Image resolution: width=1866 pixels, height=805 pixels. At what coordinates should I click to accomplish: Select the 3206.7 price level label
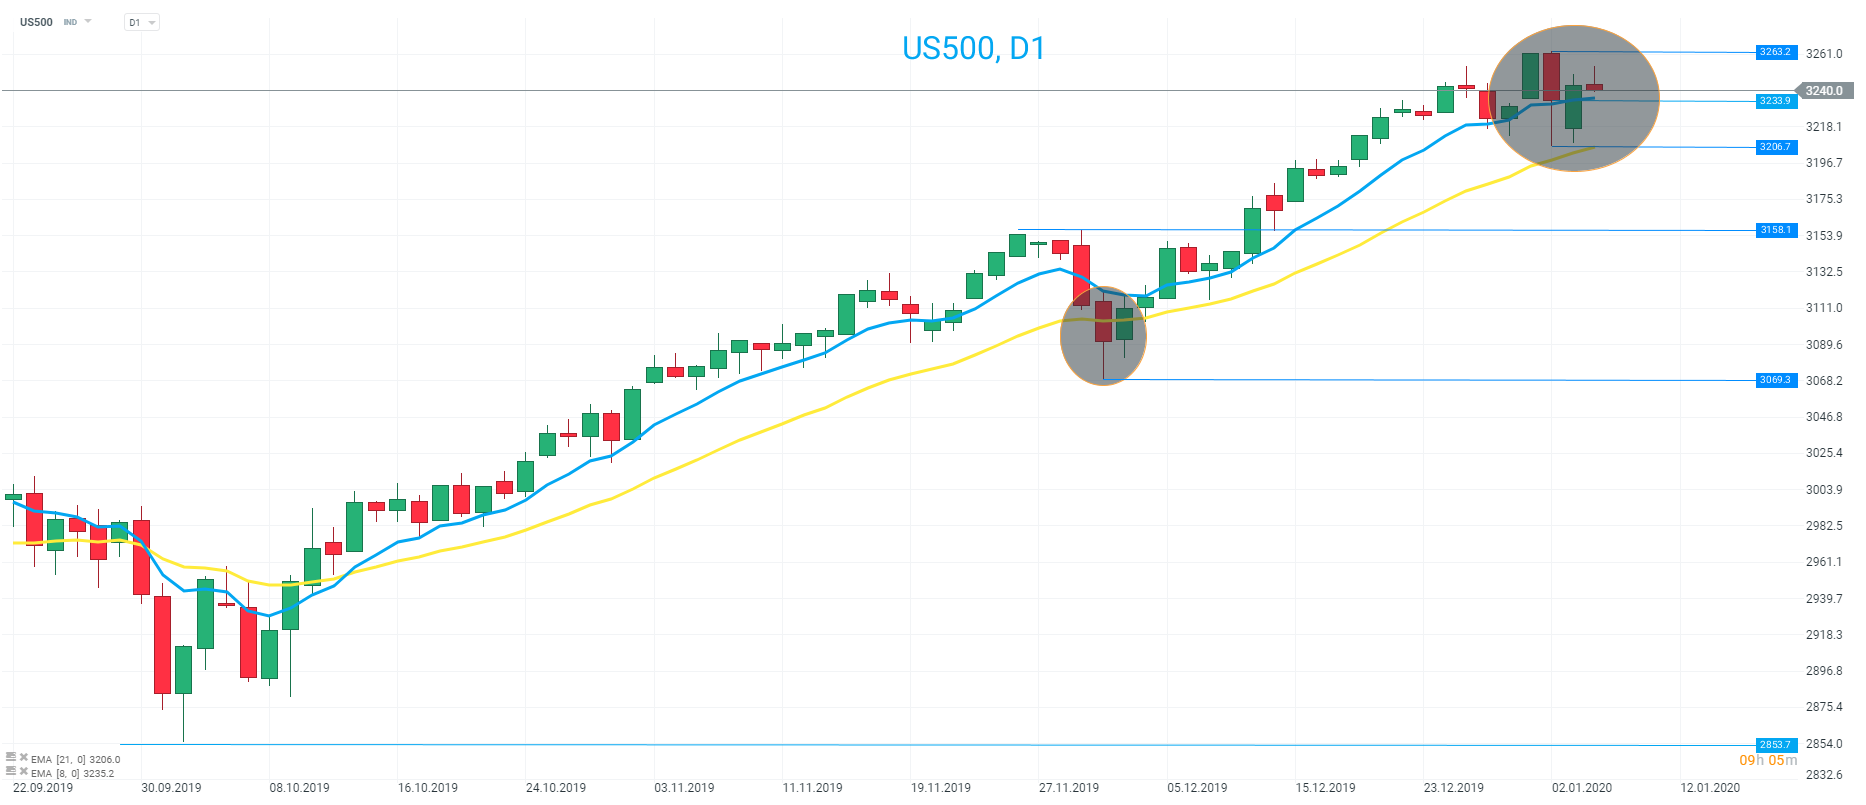pos(1776,147)
